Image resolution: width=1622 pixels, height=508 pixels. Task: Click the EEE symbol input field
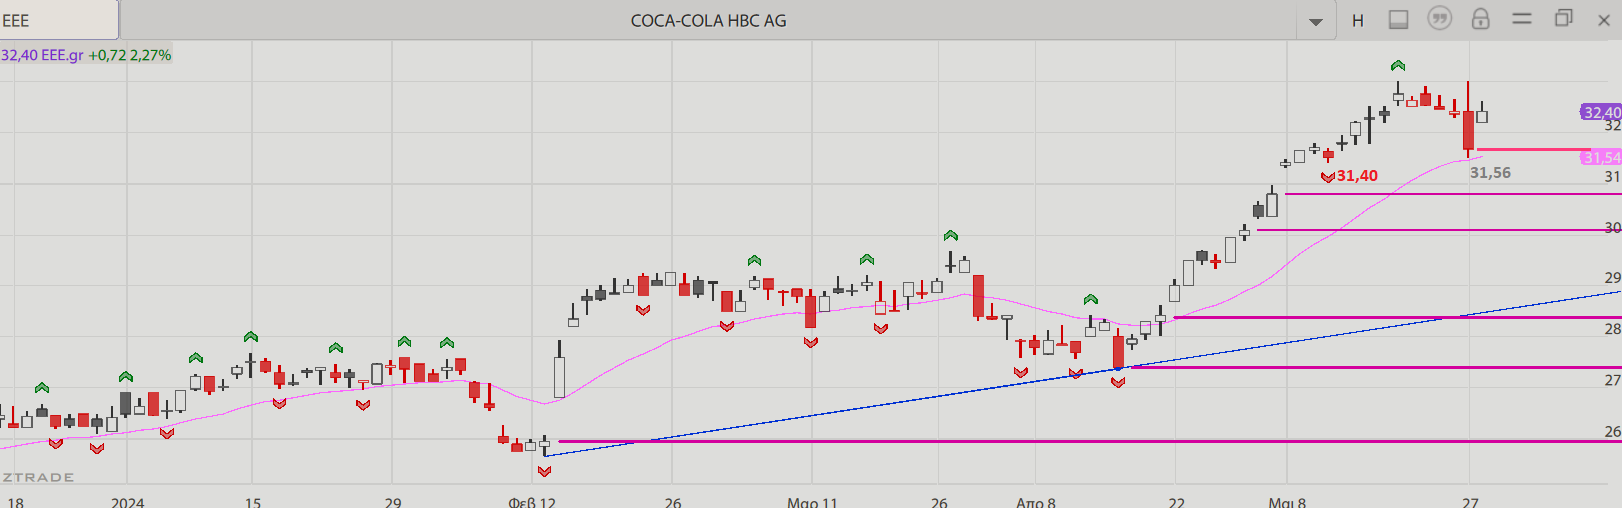click(x=59, y=20)
